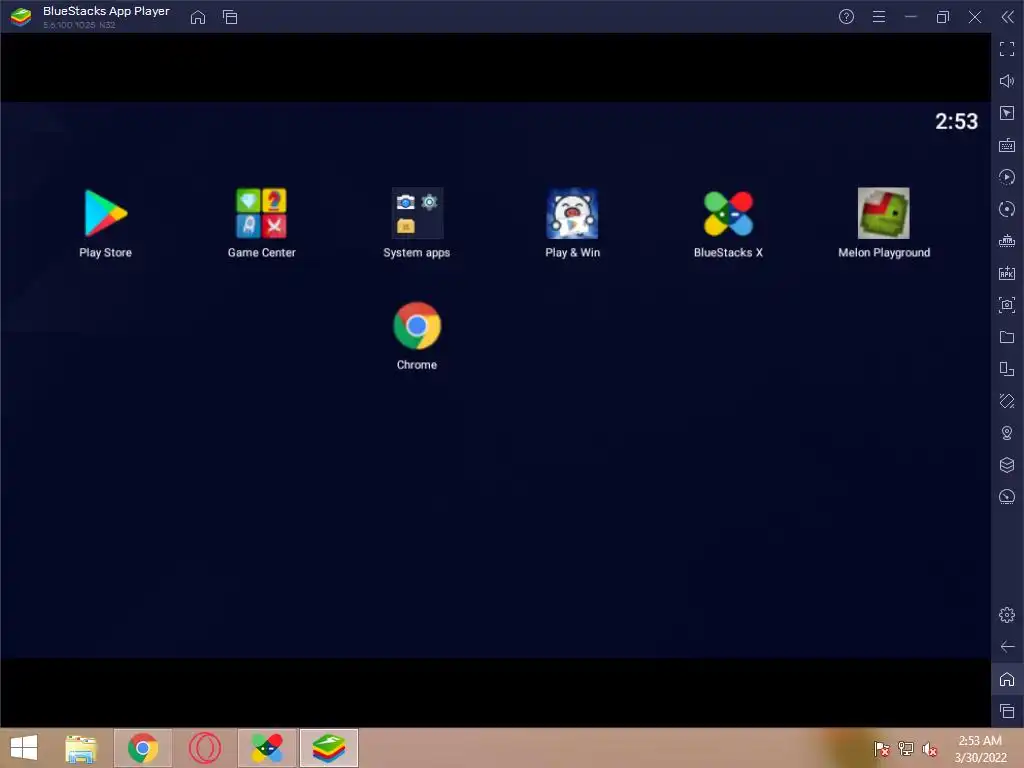Image resolution: width=1024 pixels, height=768 pixels.
Task: Take a screenshot with camera icon
Action: [x=1007, y=305]
